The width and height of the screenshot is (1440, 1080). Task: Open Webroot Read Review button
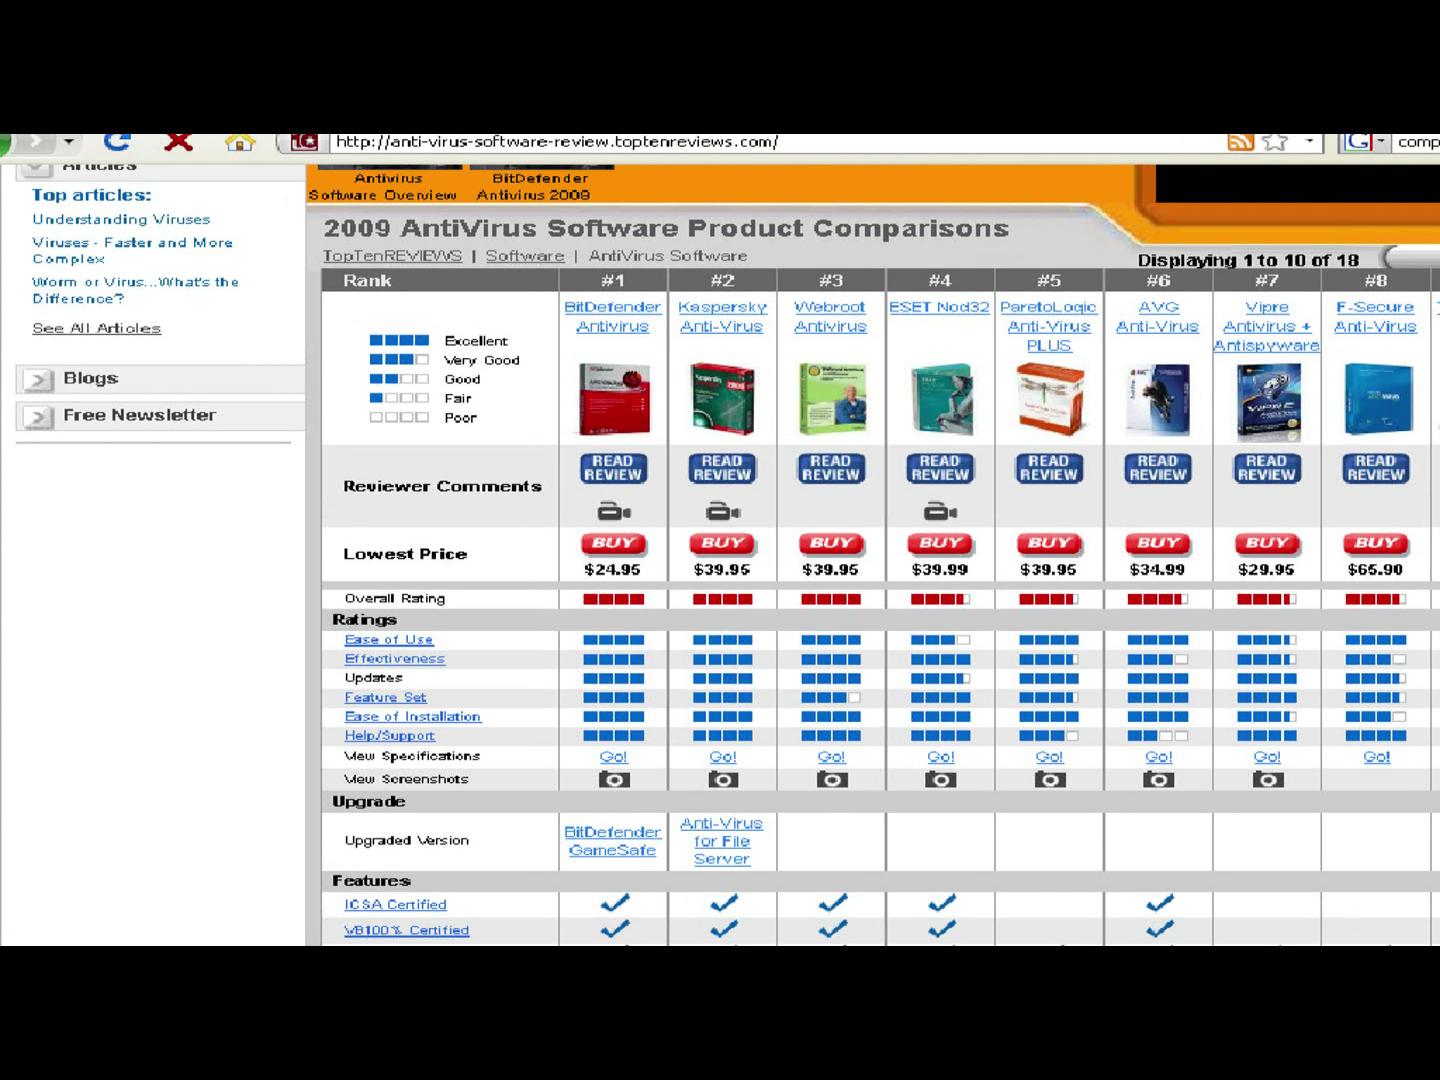(831, 468)
